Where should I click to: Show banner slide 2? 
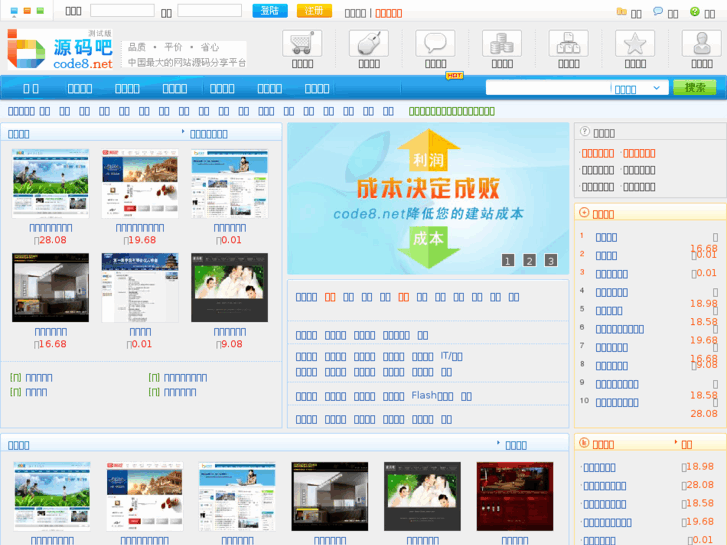(x=529, y=261)
